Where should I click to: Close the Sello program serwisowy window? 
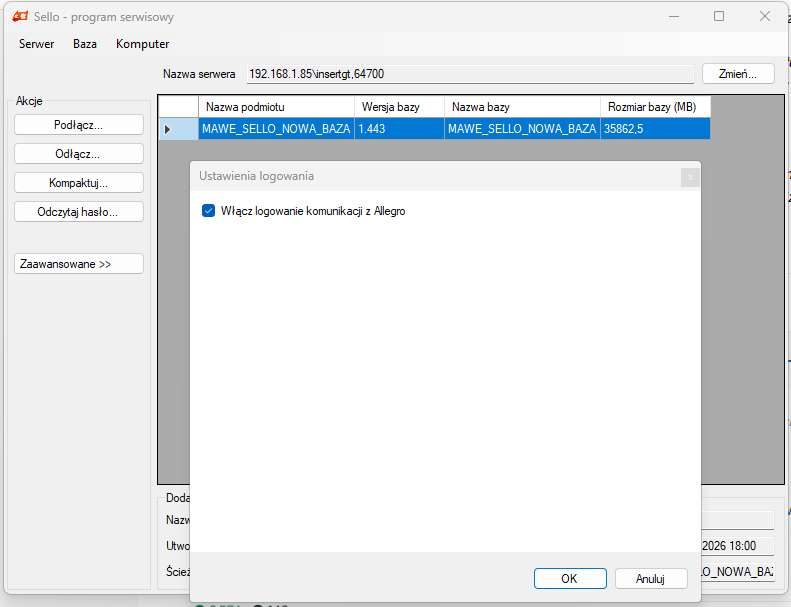[765, 16]
